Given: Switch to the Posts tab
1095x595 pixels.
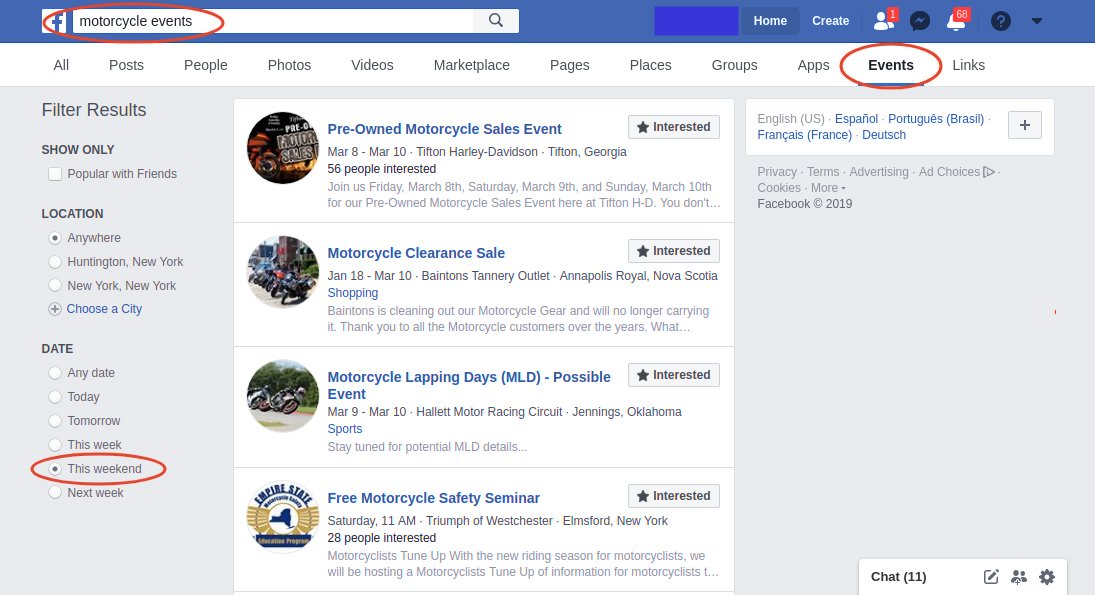Looking at the screenshot, I should (x=126, y=65).
